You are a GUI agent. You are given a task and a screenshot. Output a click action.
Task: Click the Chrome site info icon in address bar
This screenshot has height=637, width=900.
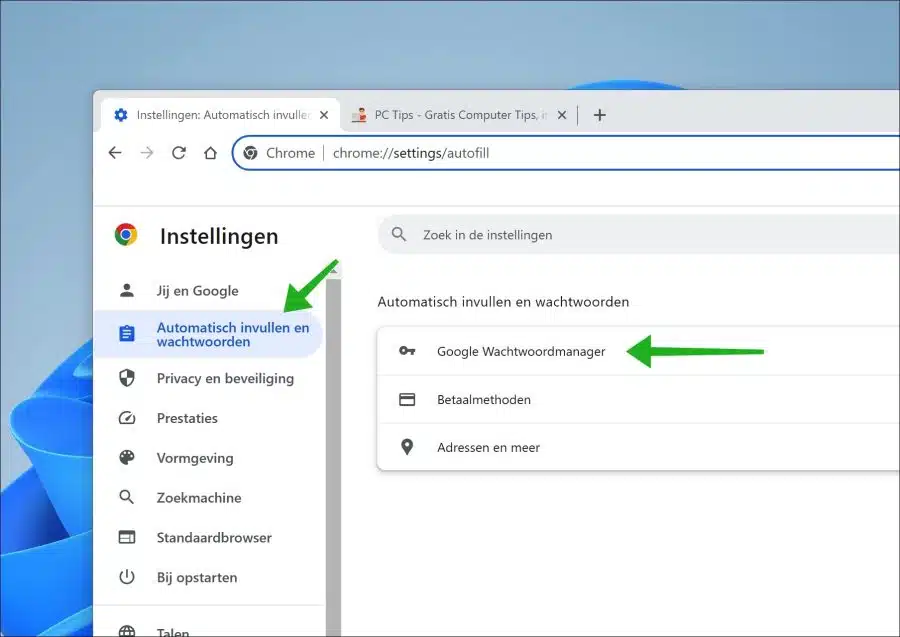[x=250, y=153]
